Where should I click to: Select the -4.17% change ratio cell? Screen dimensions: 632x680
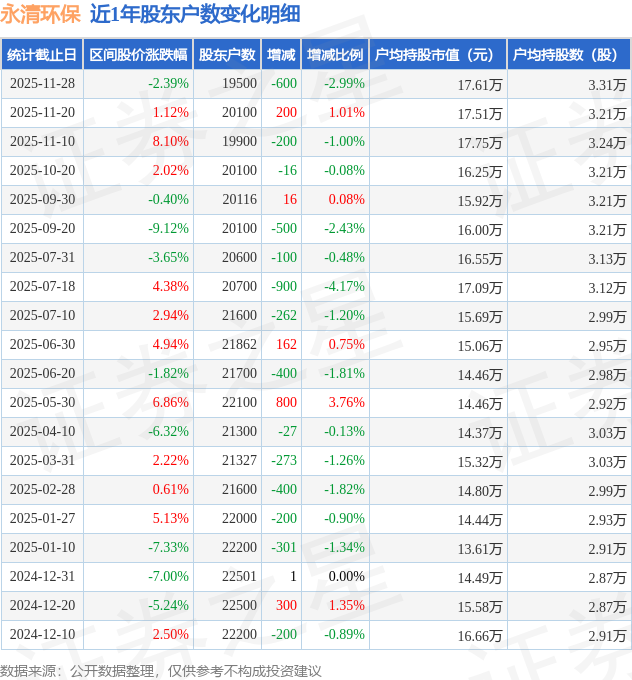point(344,287)
